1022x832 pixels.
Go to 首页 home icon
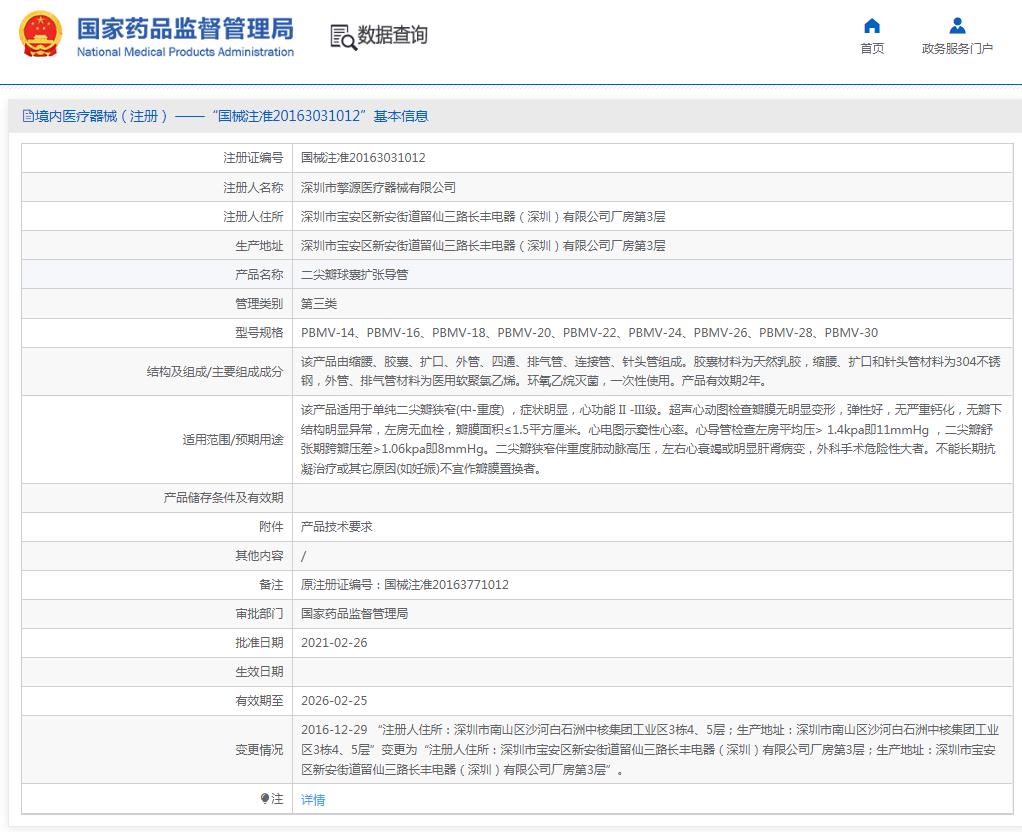coord(871,26)
